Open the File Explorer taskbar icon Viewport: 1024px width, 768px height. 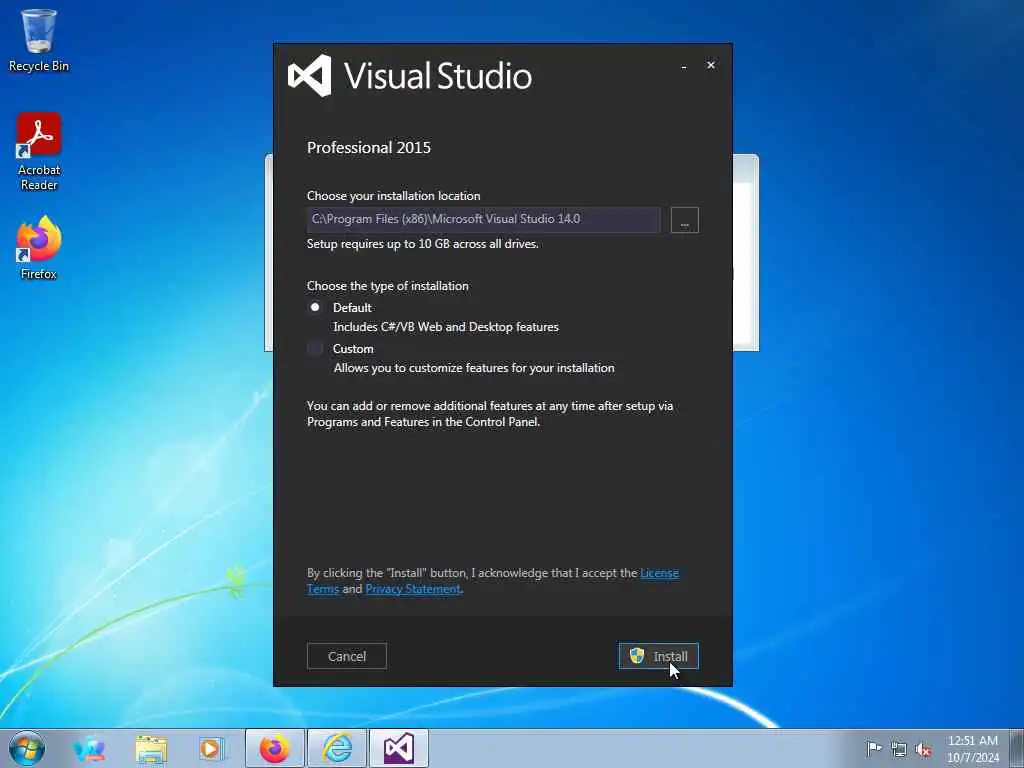(x=152, y=749)
